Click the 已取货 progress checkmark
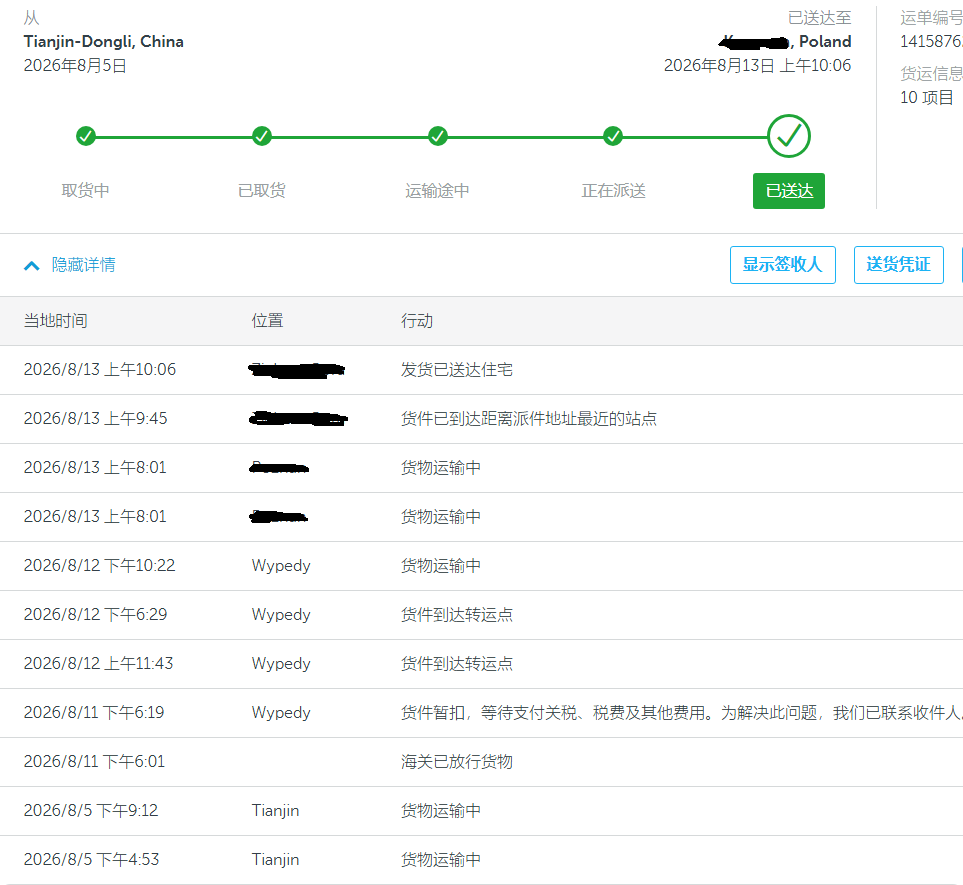The height and width of the screenshot is (885, 963). tap(262, 136)
